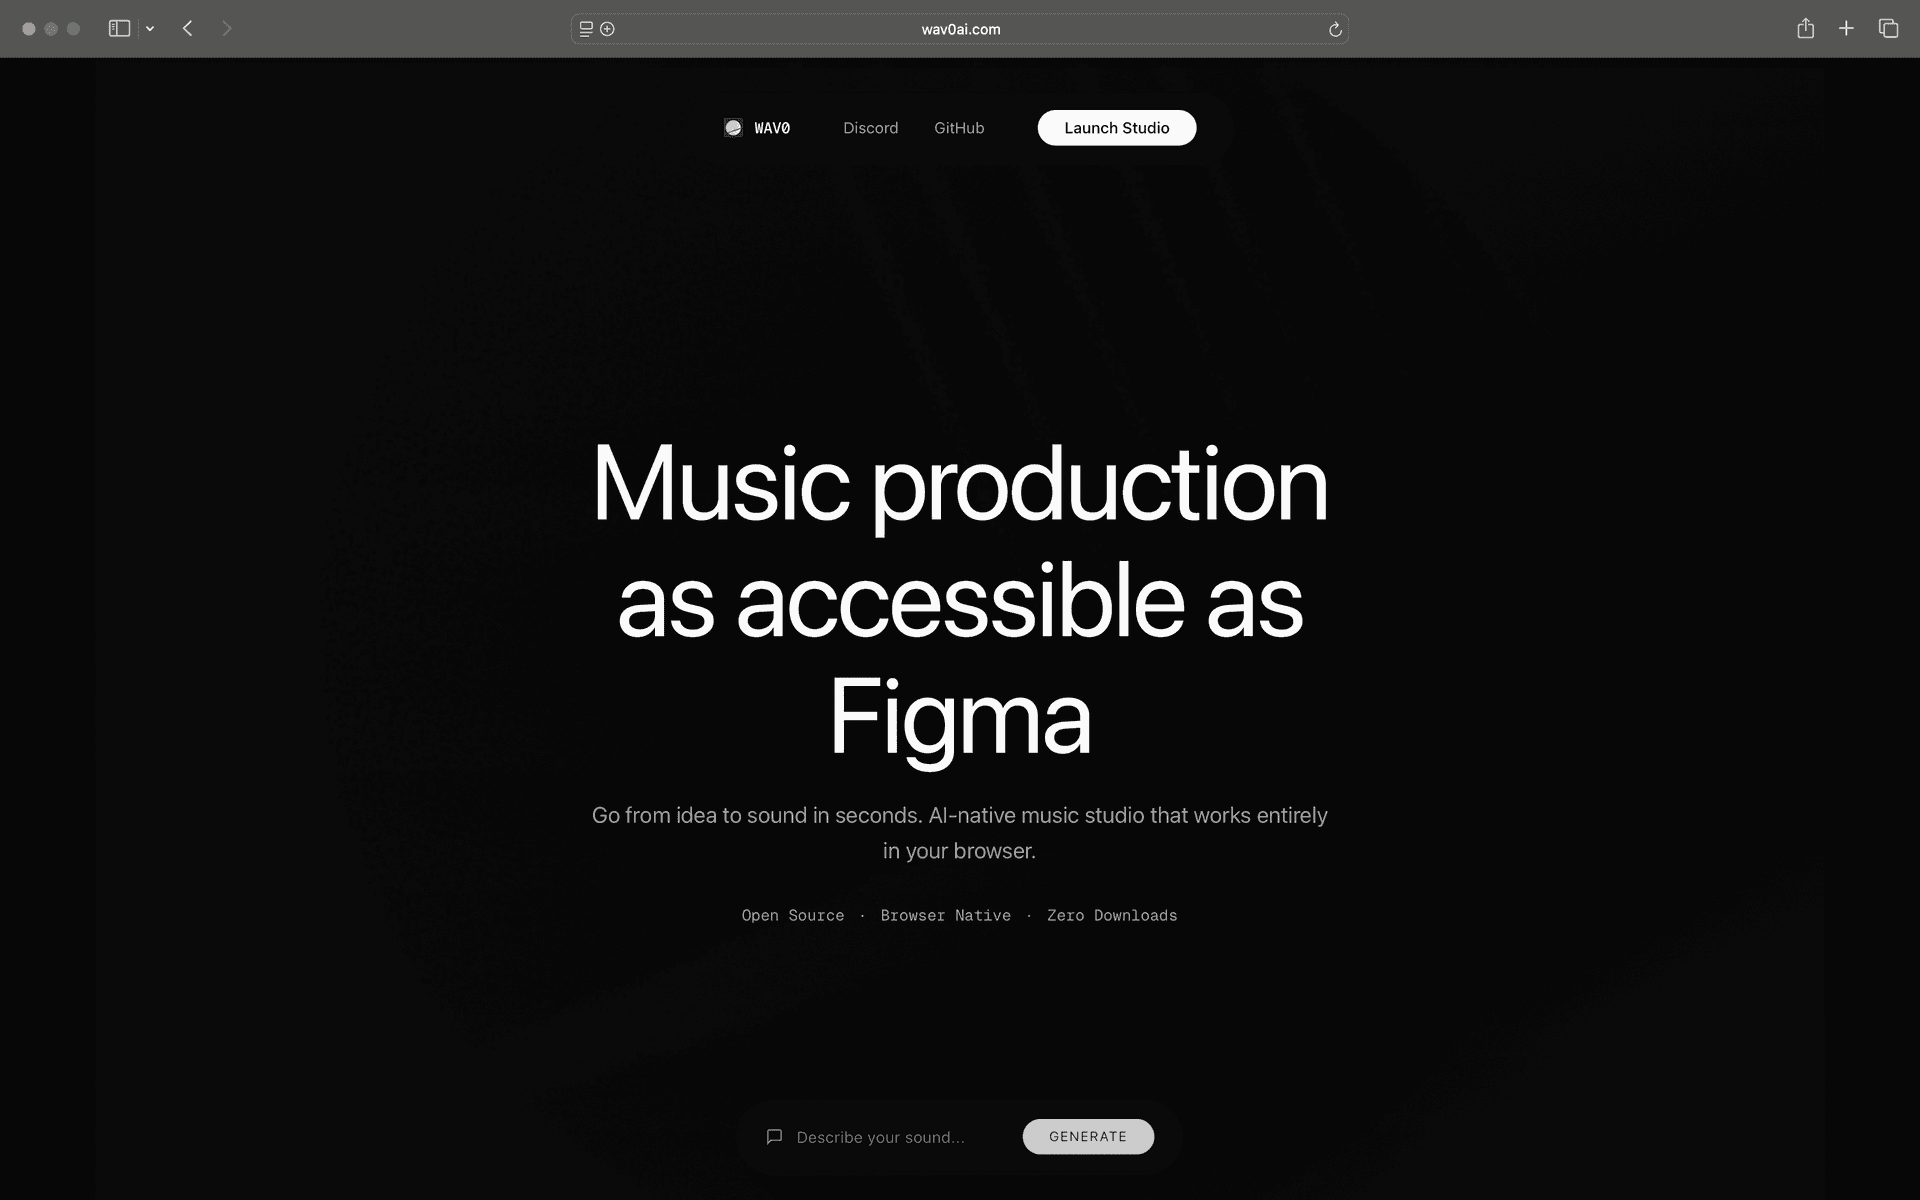Select the wav0ai.com address field

tap(960, 29)
